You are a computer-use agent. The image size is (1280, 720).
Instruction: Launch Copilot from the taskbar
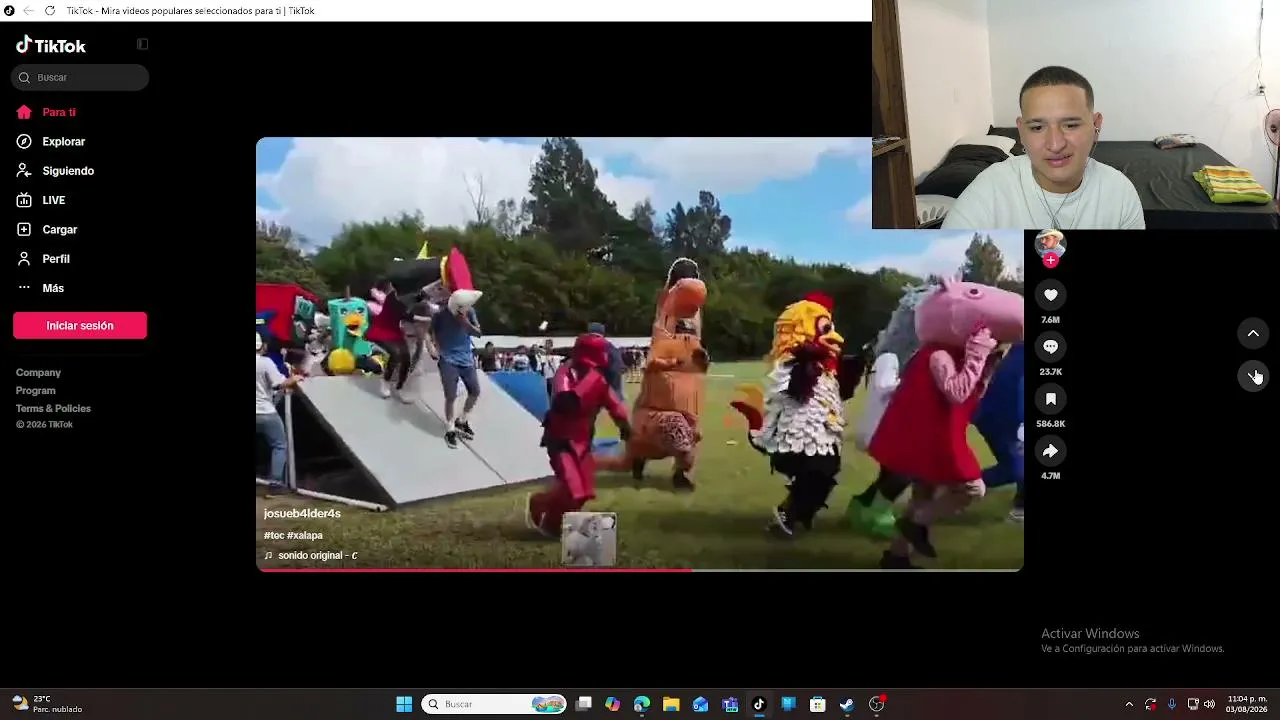click(613, 704)
